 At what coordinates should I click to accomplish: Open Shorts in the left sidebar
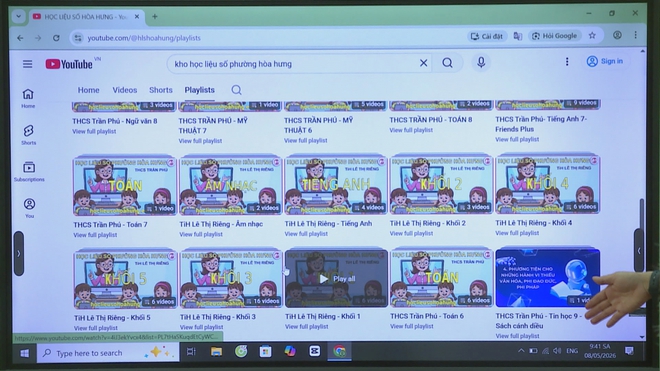click(28, 135)
